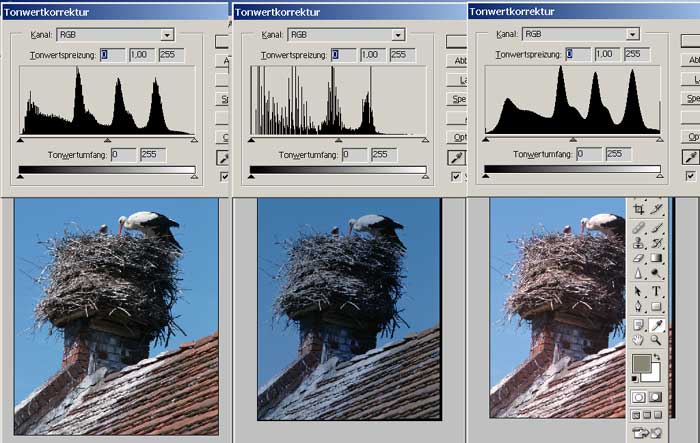Click the 'Opt...' button in middle dialog

coord(457,137)
